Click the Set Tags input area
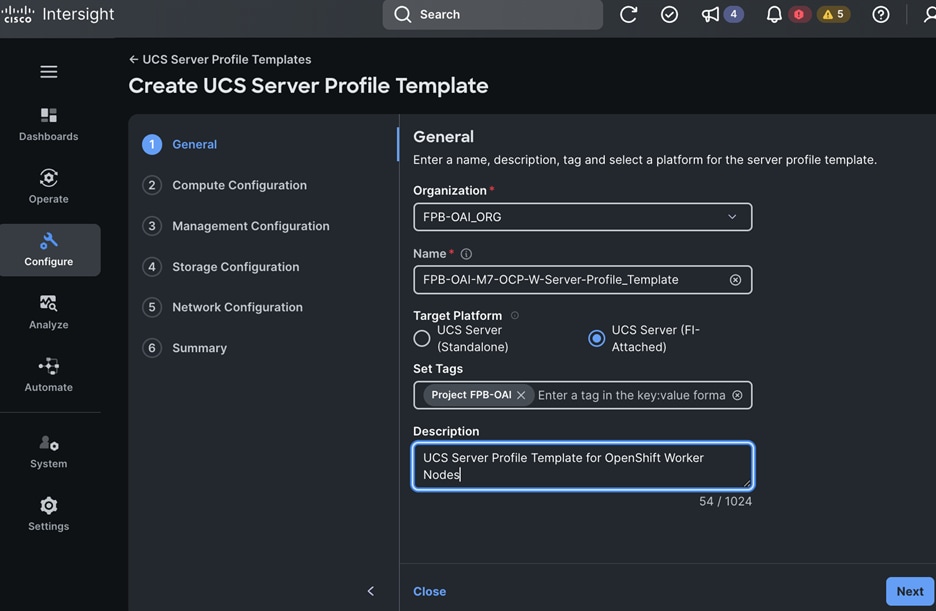Image resolution: width=936 pixels, height=611 pixels. pos(632,395)
